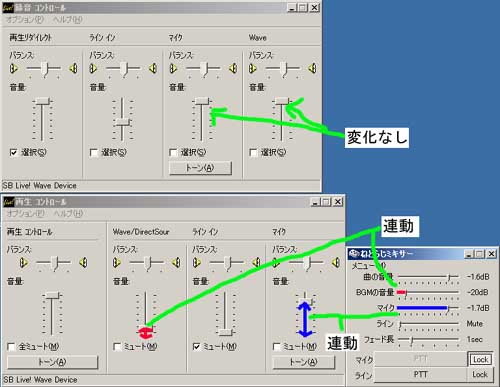Click left speaker icon of 再生 コントロール balance

click(23, 263)
